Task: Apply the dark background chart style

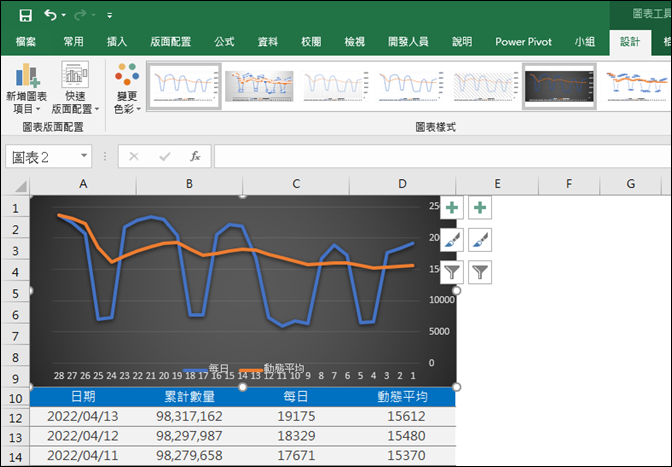Action: pyautogui.click(x=559, y=86)
